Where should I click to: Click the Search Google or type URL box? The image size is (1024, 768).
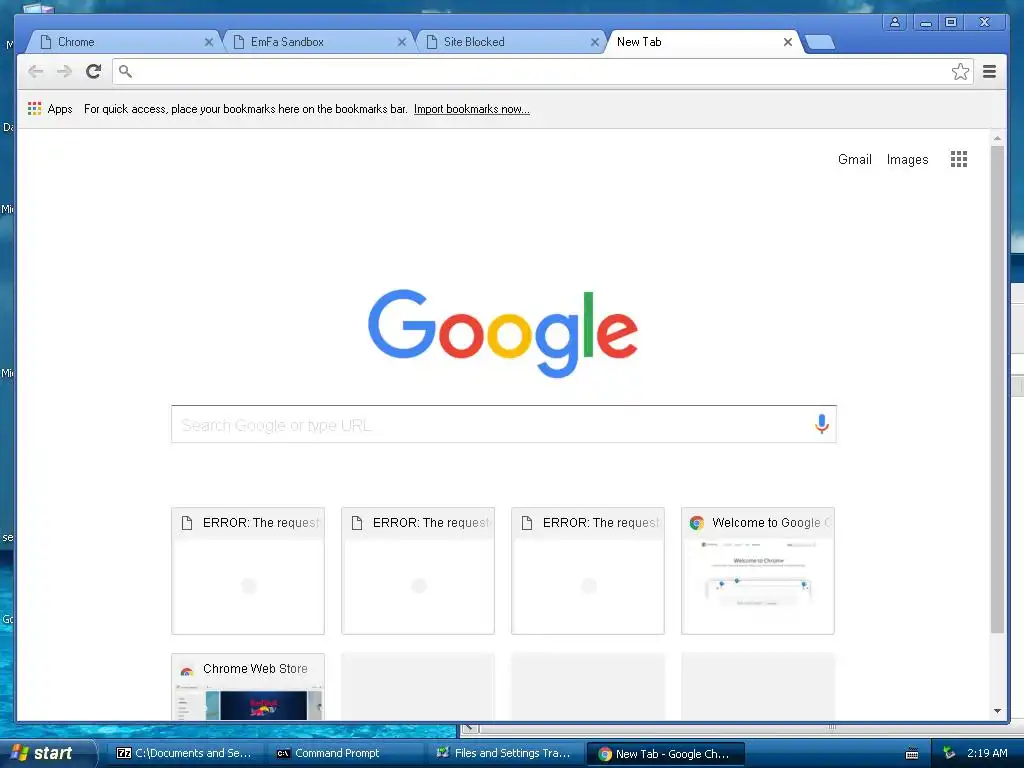point(504,424)
